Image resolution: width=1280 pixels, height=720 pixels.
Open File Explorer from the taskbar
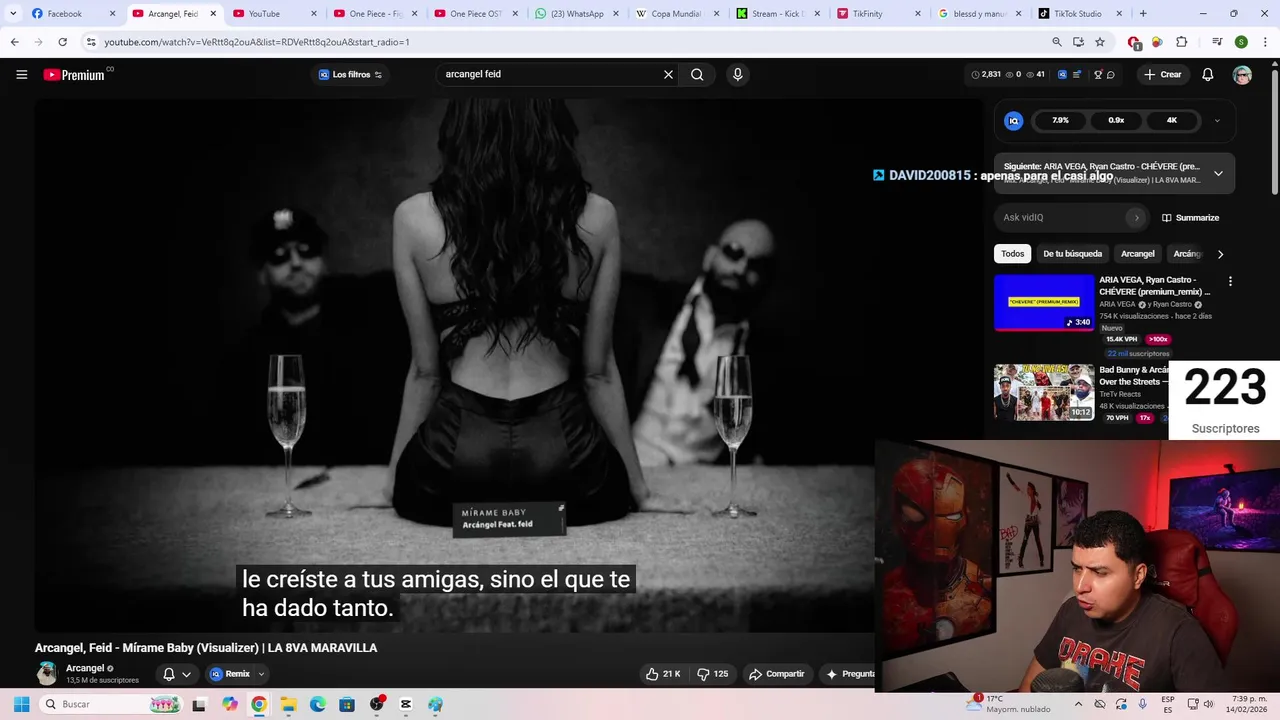pyautogui.click(x=288, y=704)
